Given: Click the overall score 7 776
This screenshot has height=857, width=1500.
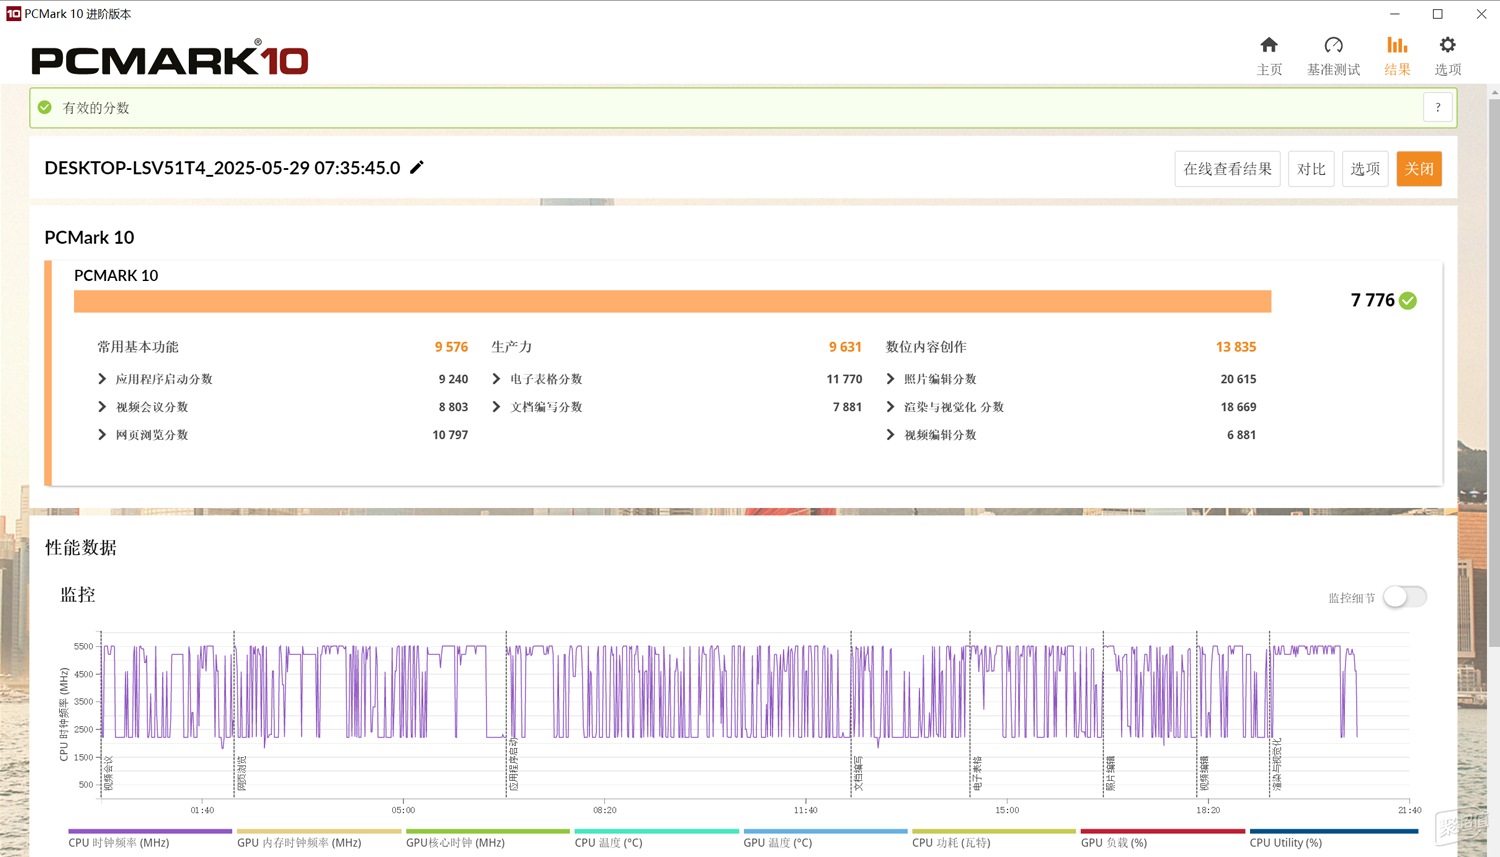Looking at the screenshot, I should point(1372,300).
